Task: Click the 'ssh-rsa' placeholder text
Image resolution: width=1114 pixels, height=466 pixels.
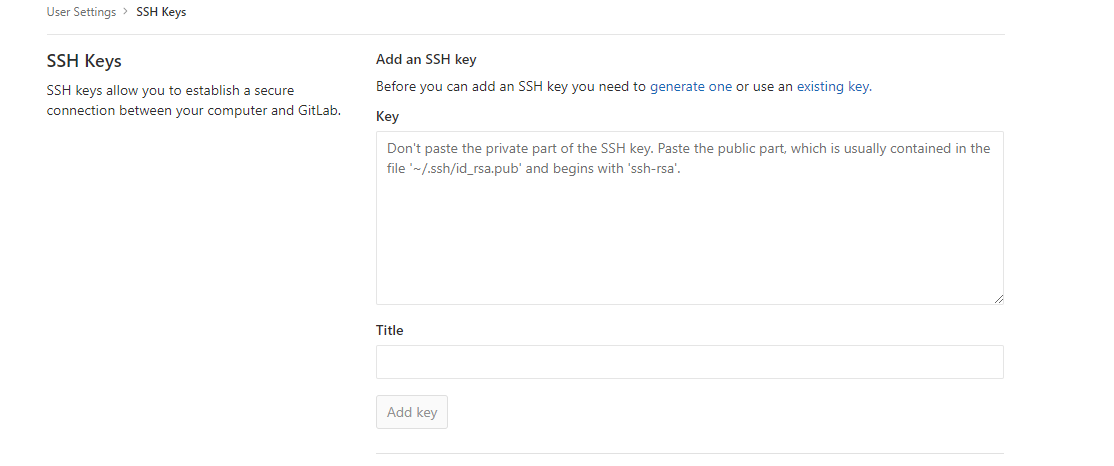Action: 652,169
